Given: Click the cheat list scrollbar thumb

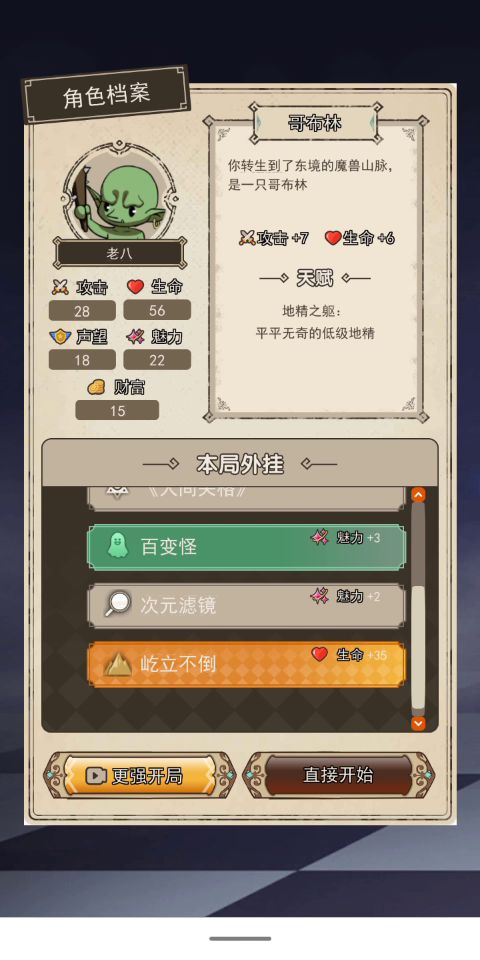Looking at the screenshot, I should pos(418,647).
